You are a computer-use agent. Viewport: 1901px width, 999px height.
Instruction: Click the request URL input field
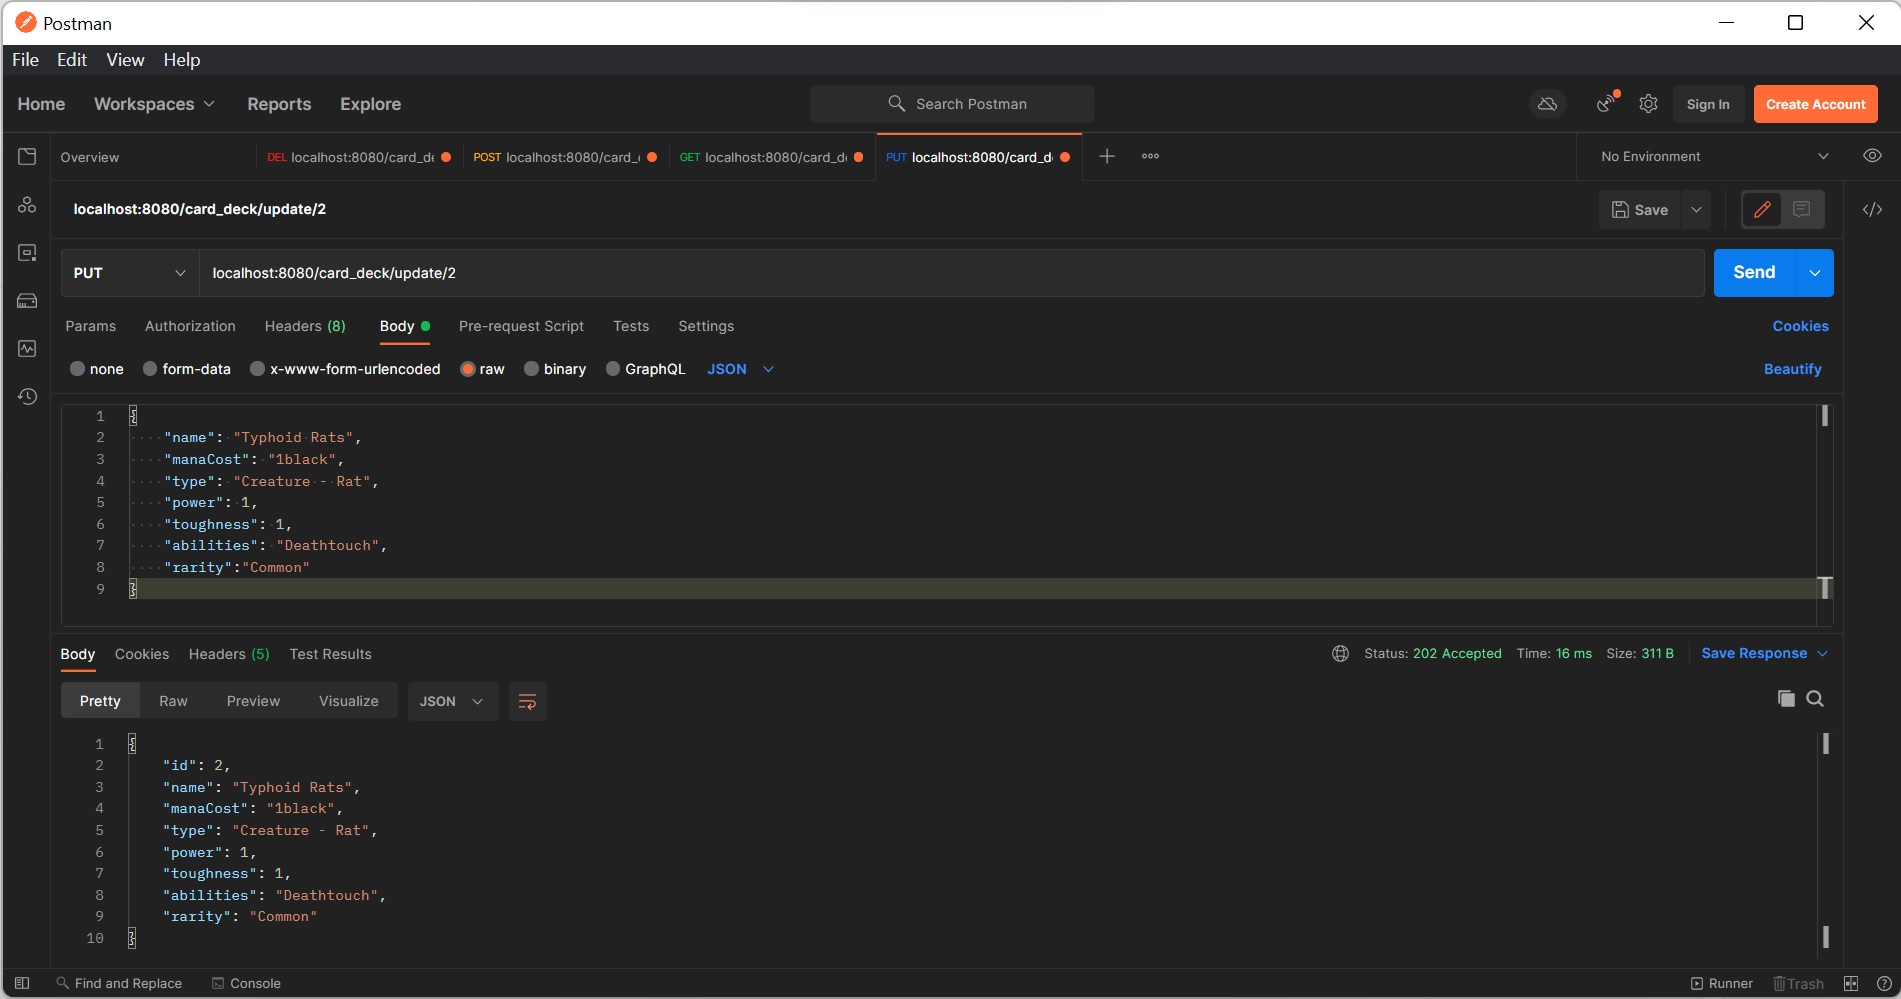tap(951, 273)
